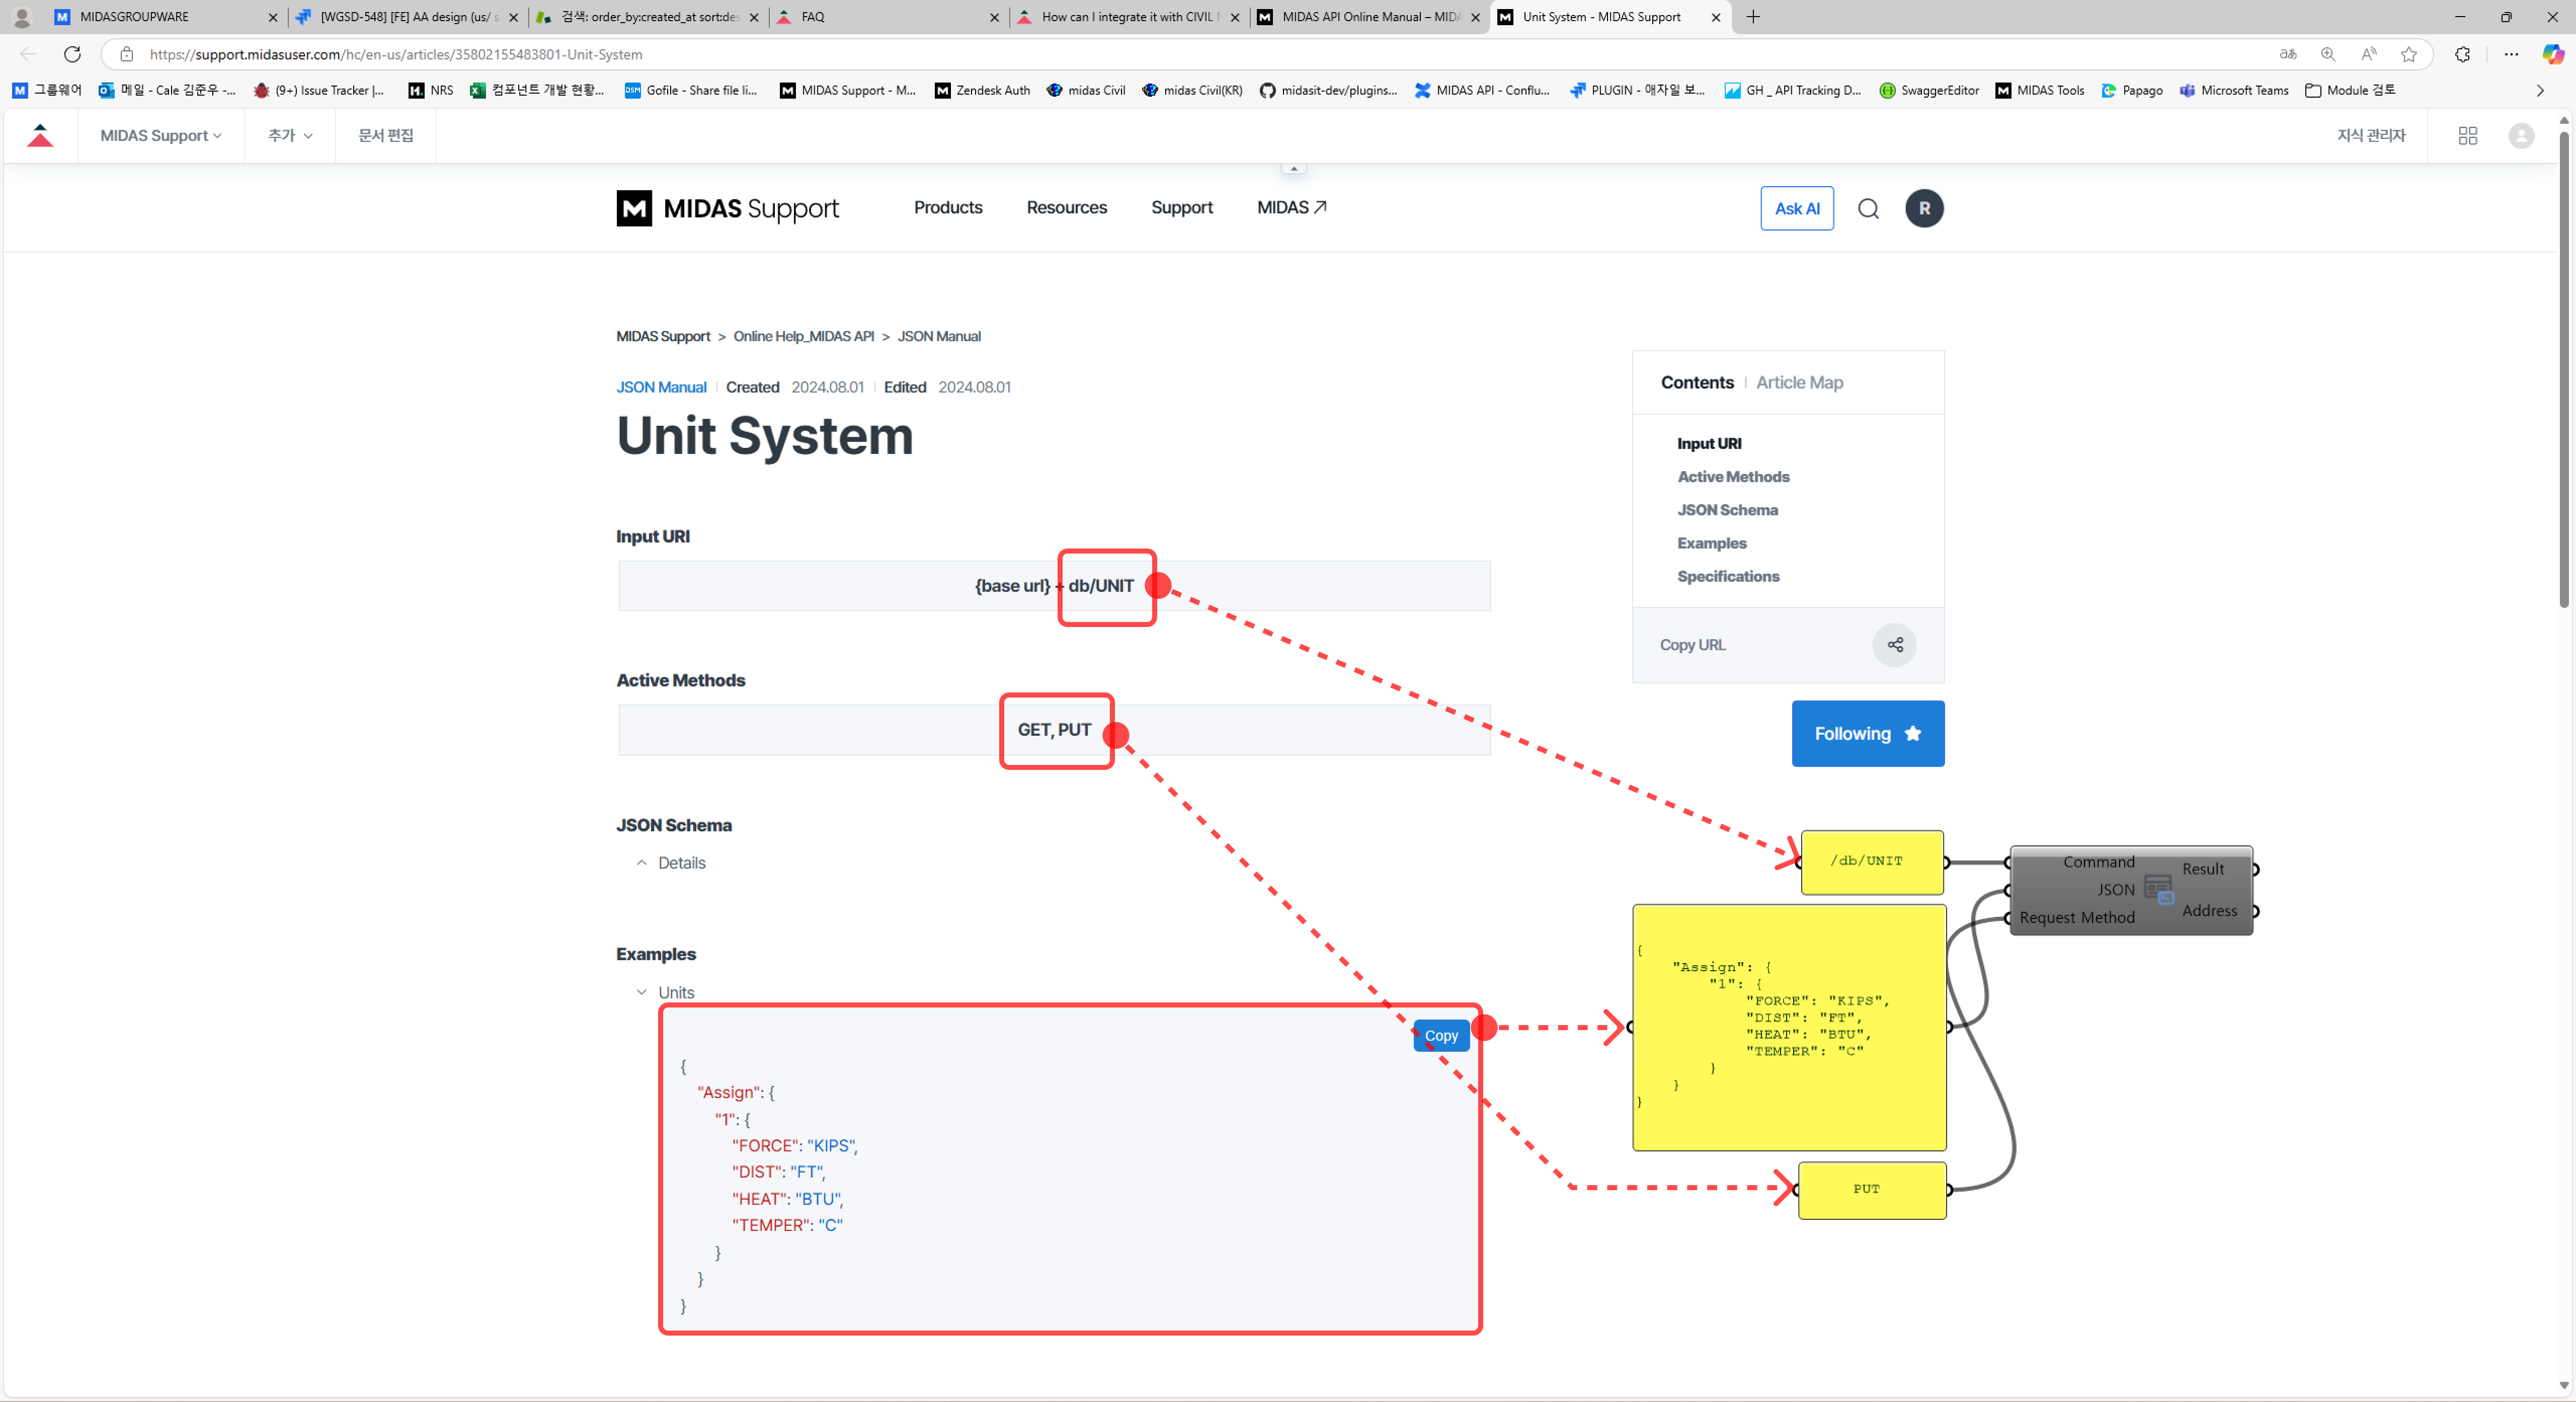Viewport: 2576px width, 1402px height.
Task: Jump to JSON Schema in contents
Action: click(1727, 509)
